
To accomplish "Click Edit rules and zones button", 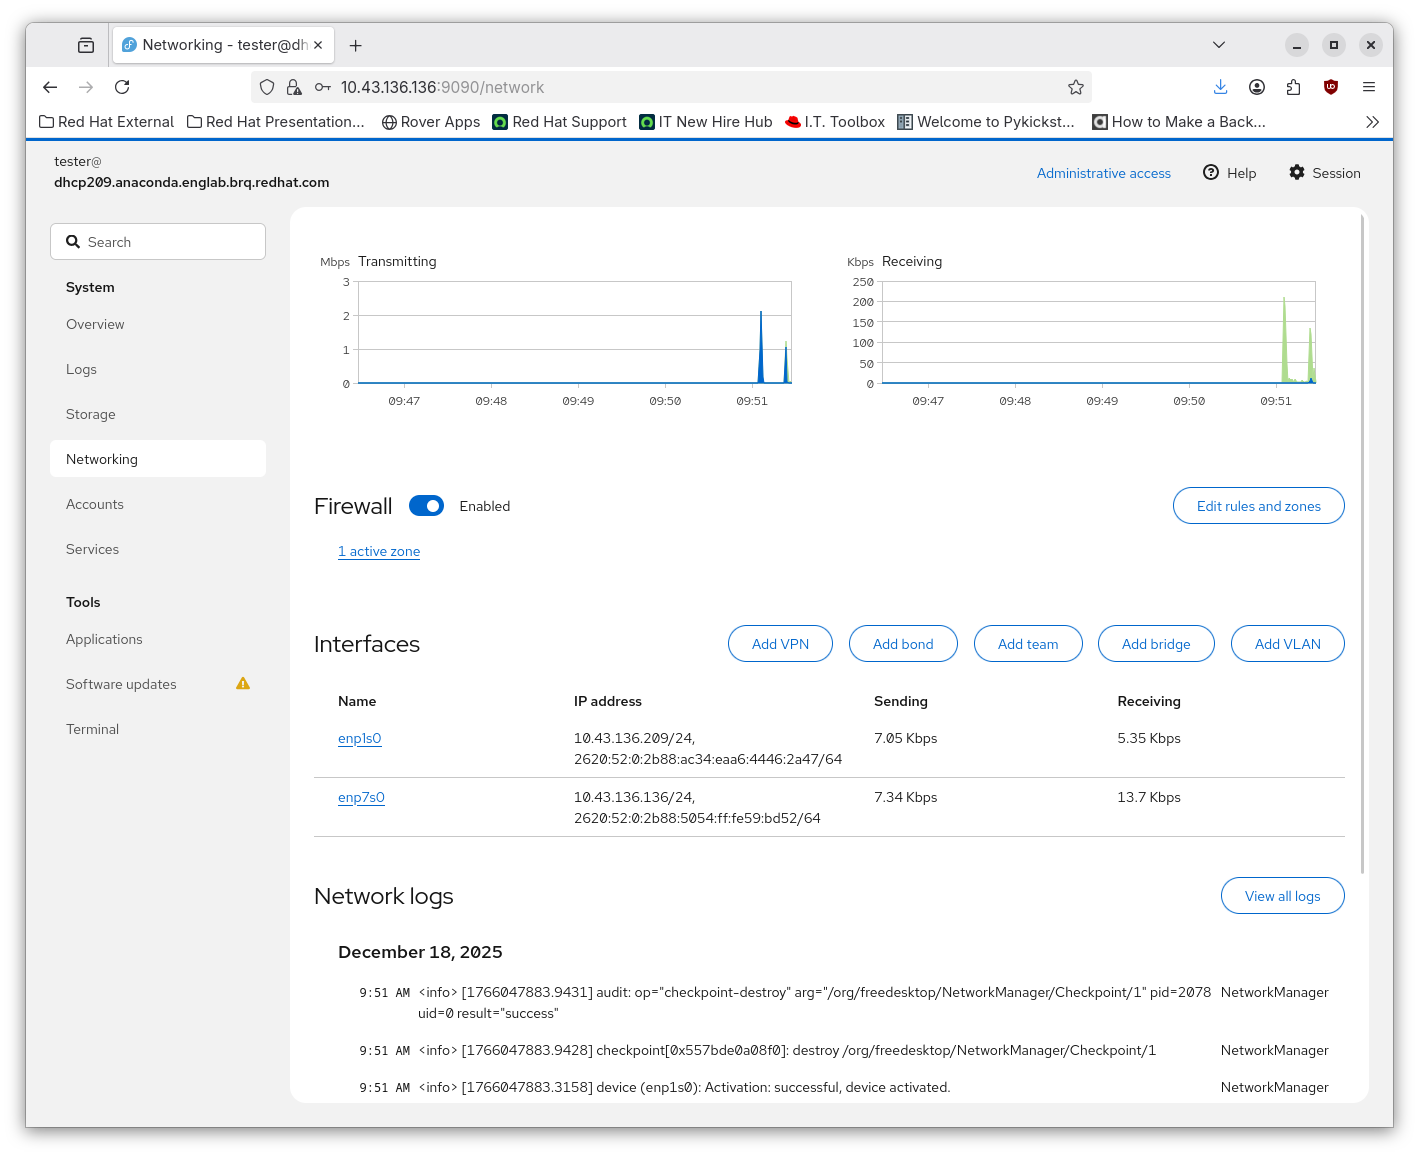I will [1258, 506].
